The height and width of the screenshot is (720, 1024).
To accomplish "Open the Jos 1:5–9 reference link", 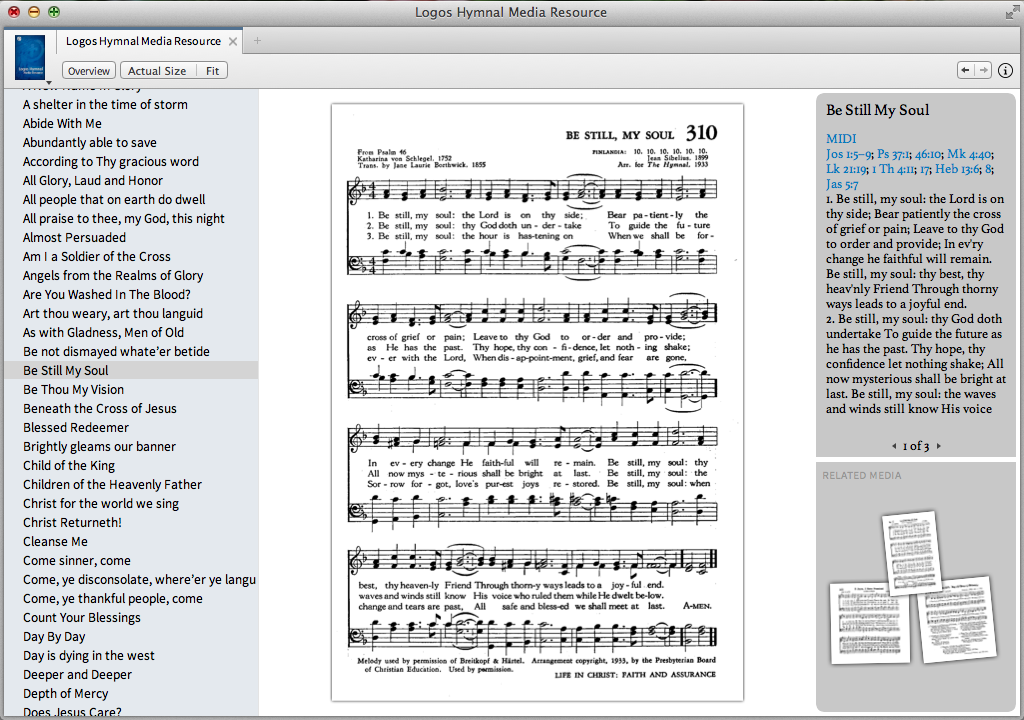I will (848, 154).
